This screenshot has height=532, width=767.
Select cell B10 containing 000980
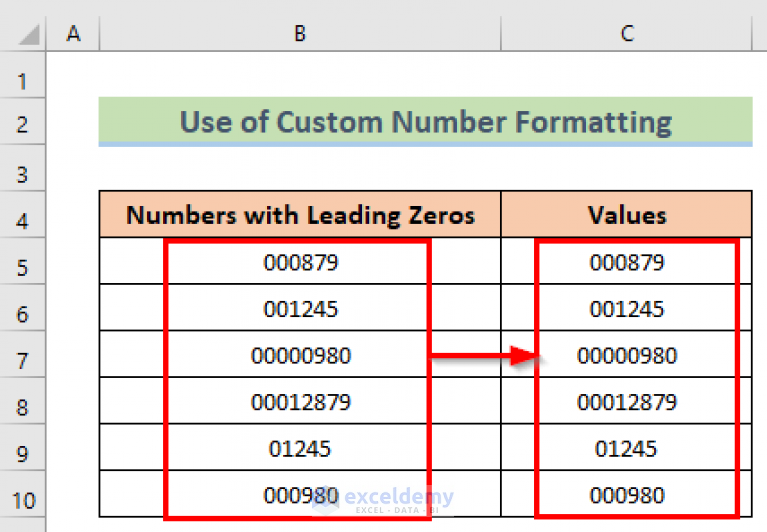coord(300,494)
